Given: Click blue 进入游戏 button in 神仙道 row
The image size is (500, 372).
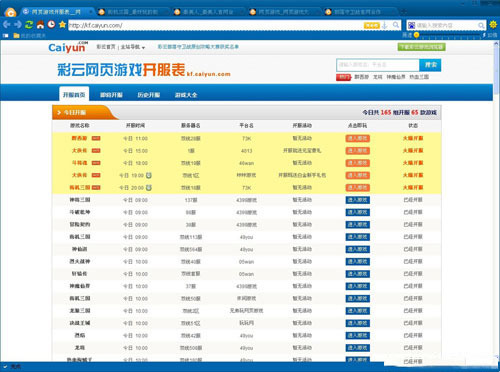Looking at the screenshot, I should pos(357,249).
